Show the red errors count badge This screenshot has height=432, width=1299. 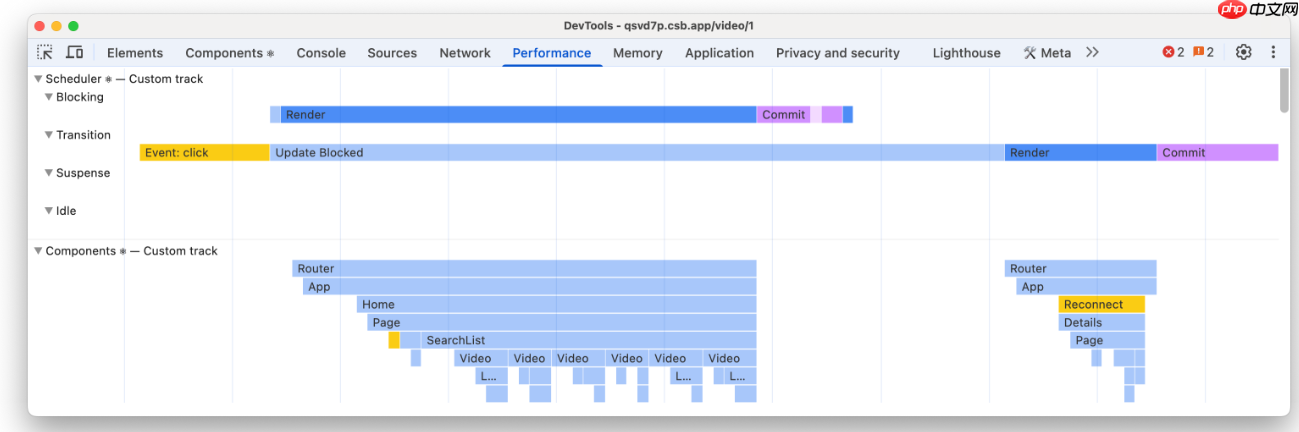click(1173, 53)
